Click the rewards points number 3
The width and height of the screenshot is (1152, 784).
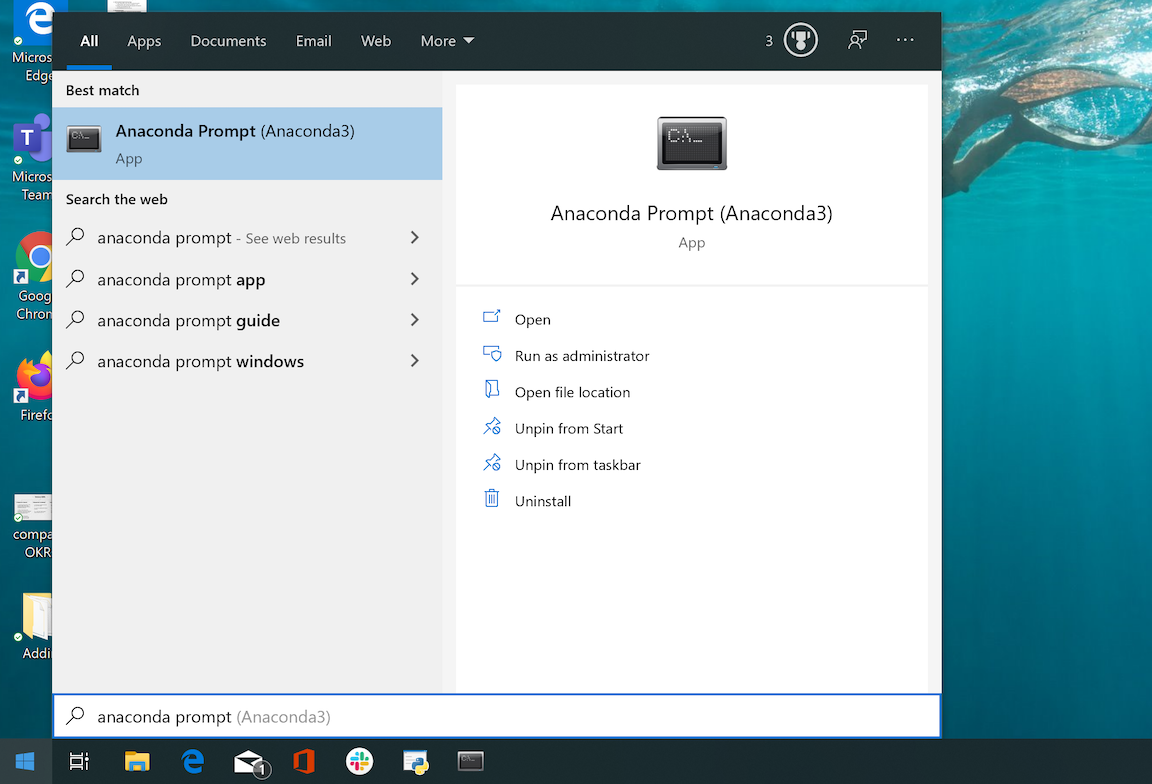(768, 41)
